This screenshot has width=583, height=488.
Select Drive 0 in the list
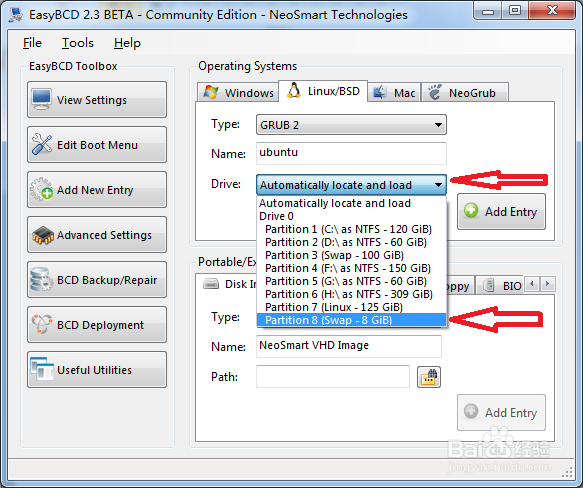click(x=351, y=216)
